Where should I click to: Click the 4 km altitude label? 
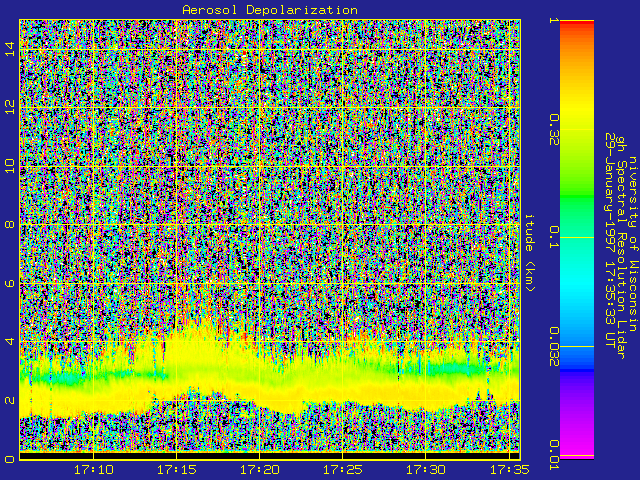[9, 341]
